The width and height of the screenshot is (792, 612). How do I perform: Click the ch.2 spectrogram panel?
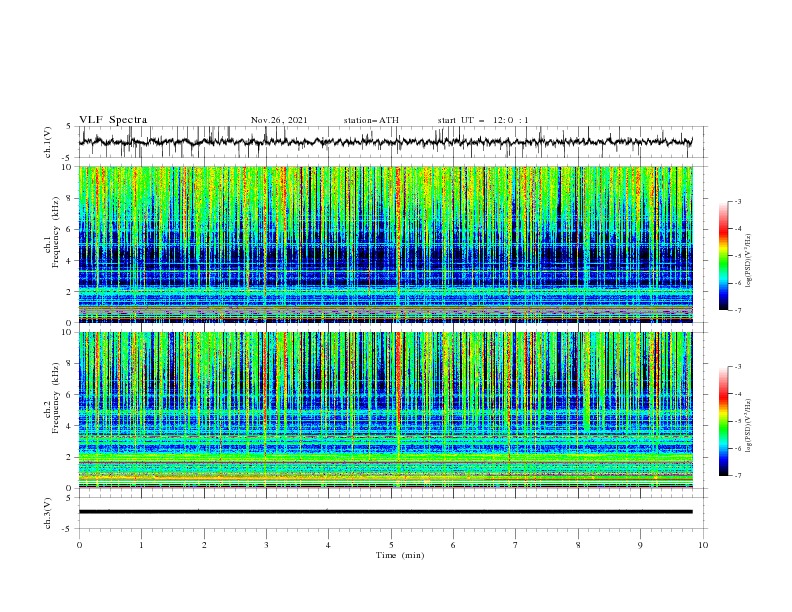click(385, 410)
